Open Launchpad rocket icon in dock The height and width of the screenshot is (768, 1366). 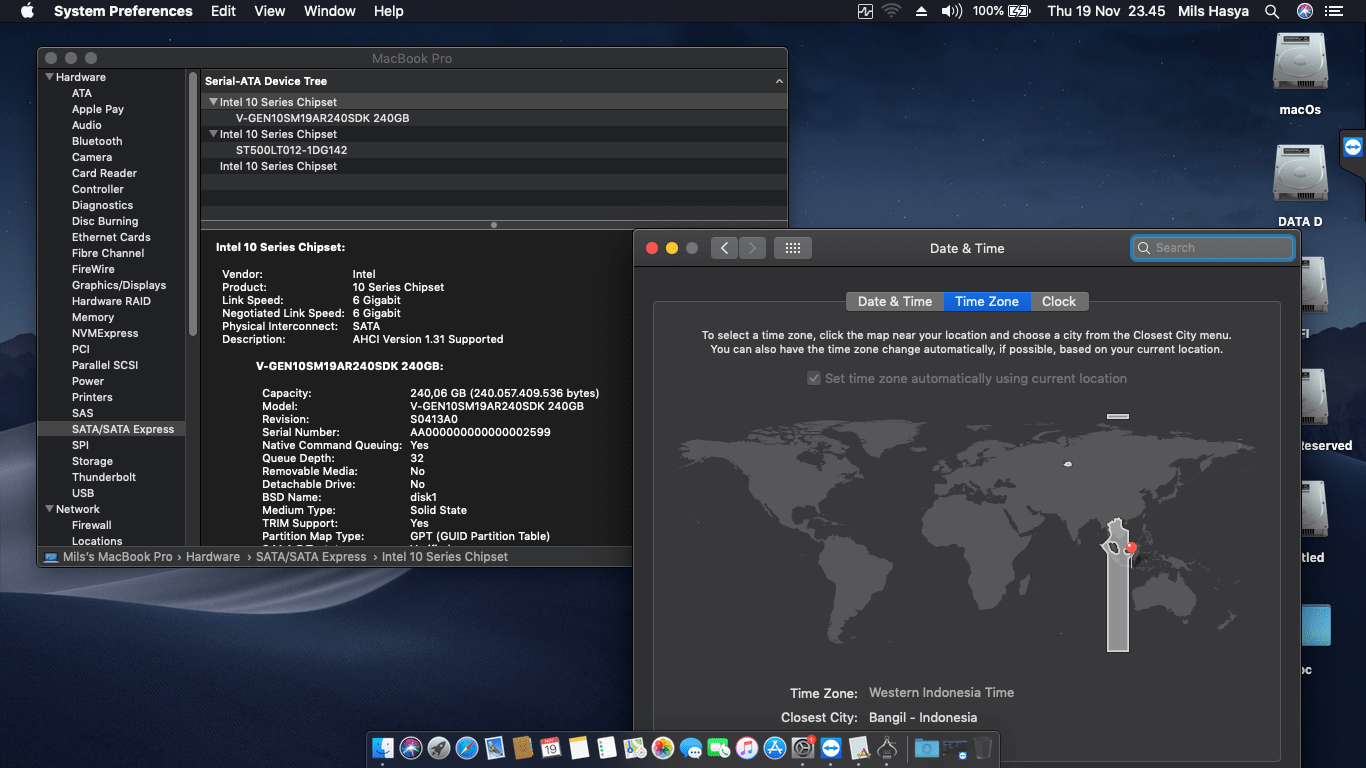[x=439, y=747]
